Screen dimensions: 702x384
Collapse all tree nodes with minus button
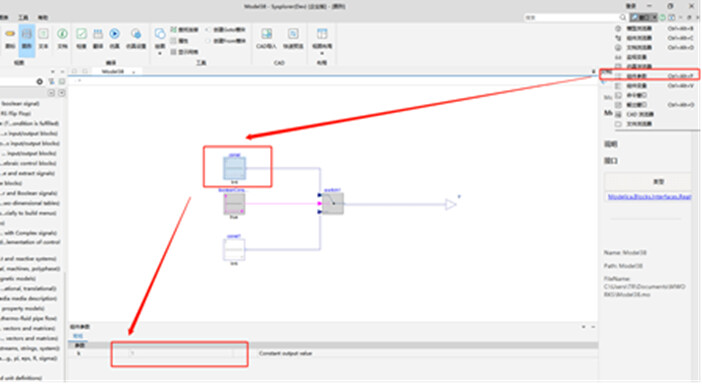[51, 93]
